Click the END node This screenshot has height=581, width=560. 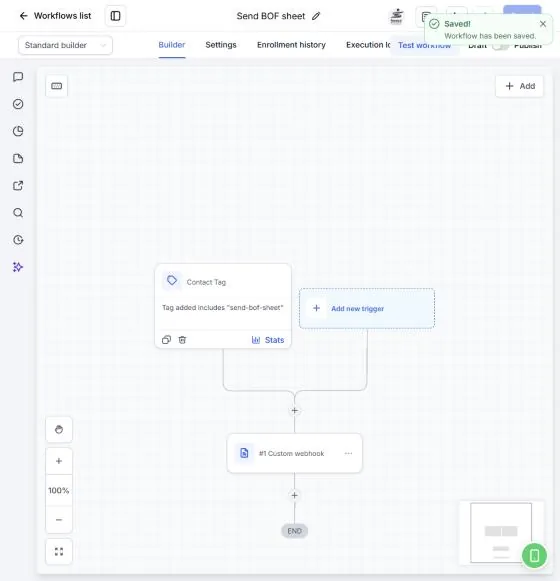pos(295,531)
